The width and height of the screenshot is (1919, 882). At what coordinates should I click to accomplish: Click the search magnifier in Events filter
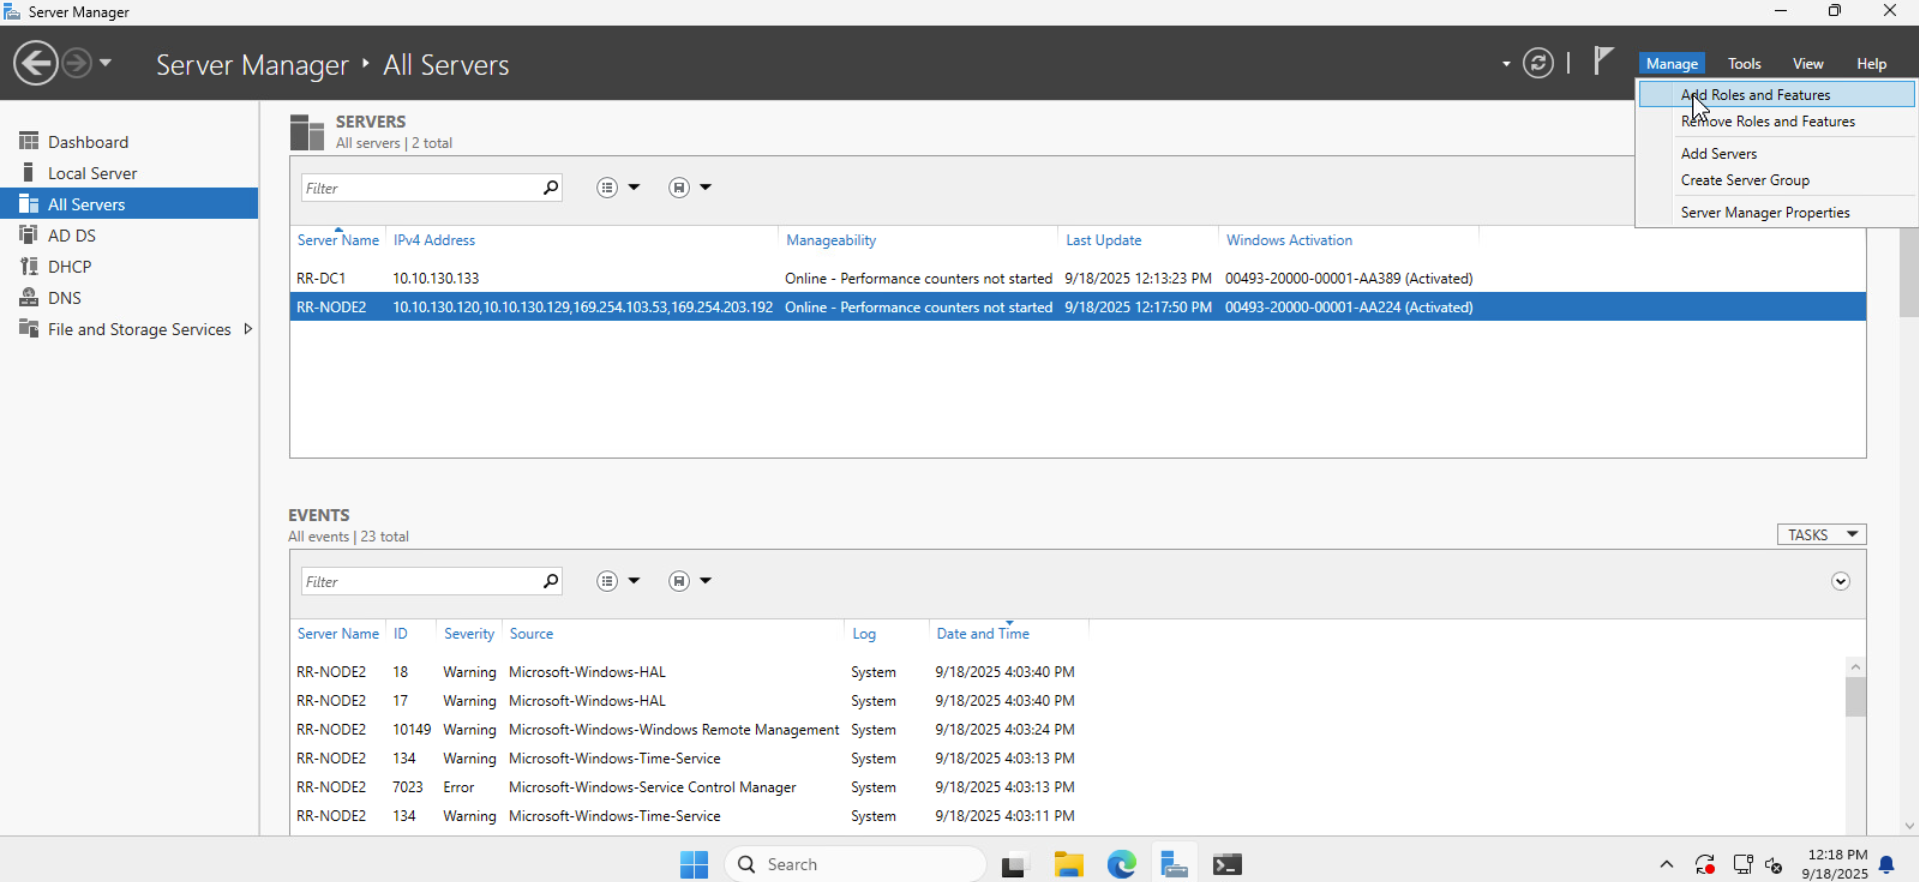[550, 581]
